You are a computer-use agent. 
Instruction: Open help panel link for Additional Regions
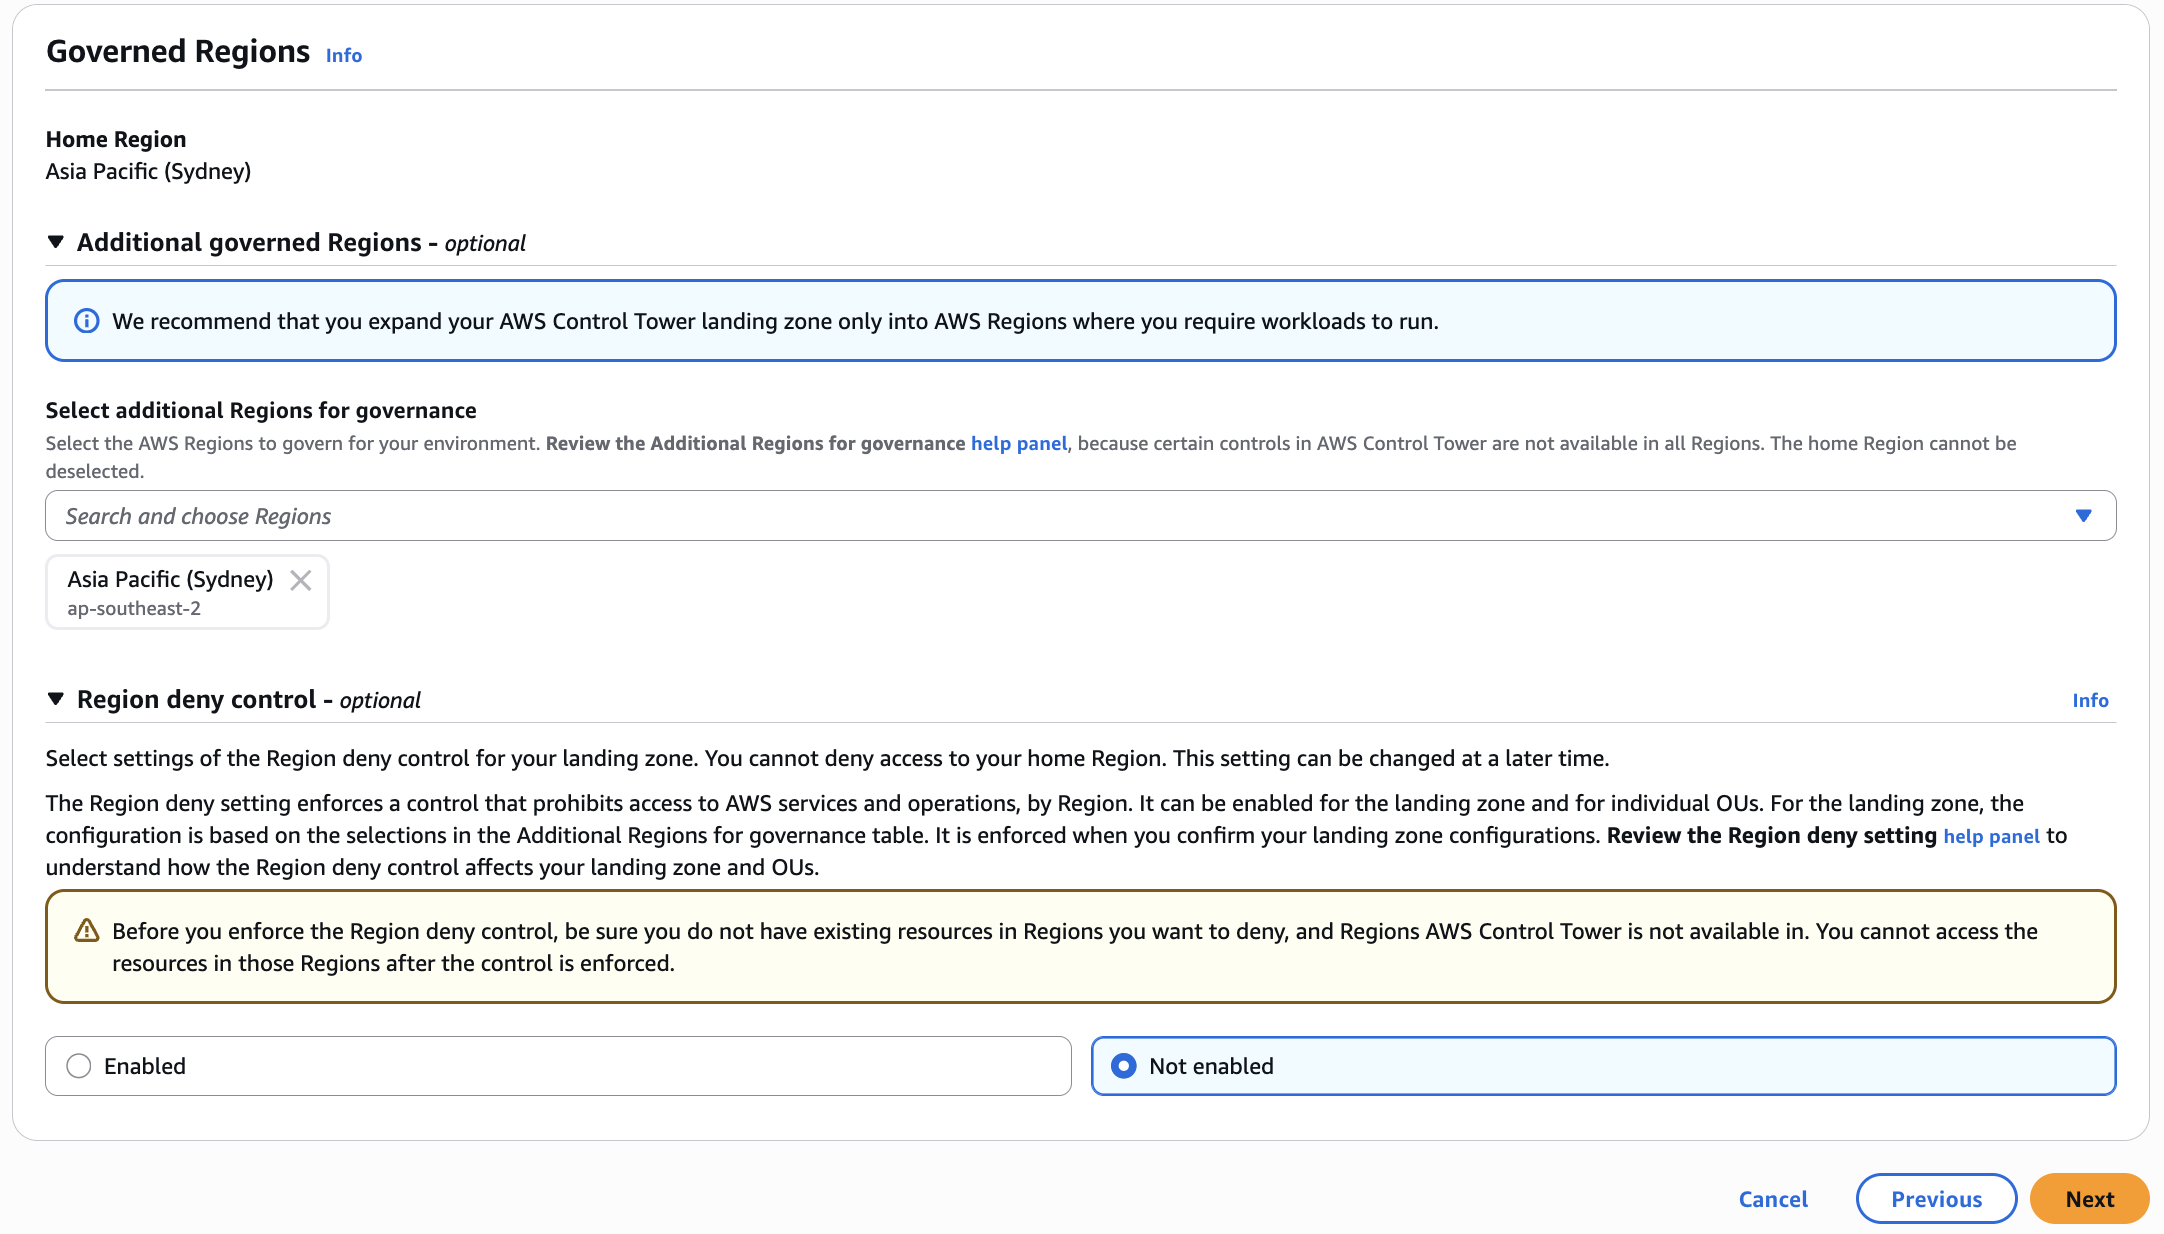click(x=1019, y=443)
